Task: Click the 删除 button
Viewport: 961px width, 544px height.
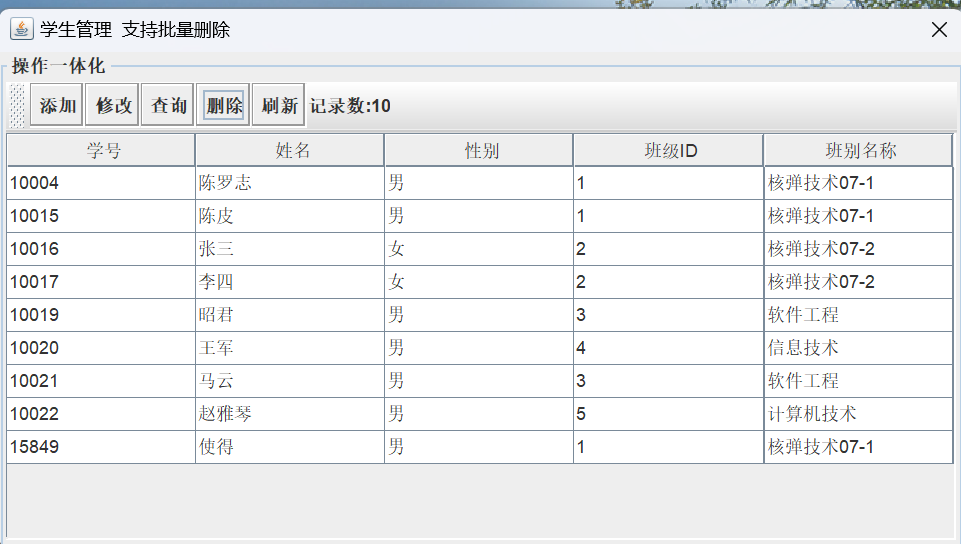Action: pos(223,105)
